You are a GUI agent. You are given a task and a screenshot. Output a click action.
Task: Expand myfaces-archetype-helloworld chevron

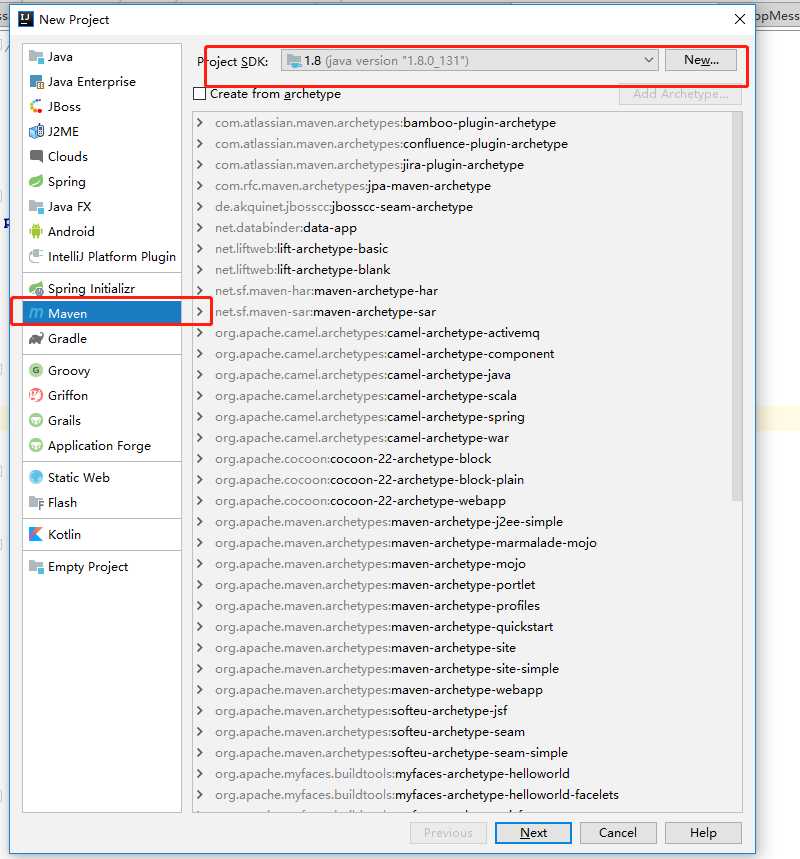click(200, 774)
